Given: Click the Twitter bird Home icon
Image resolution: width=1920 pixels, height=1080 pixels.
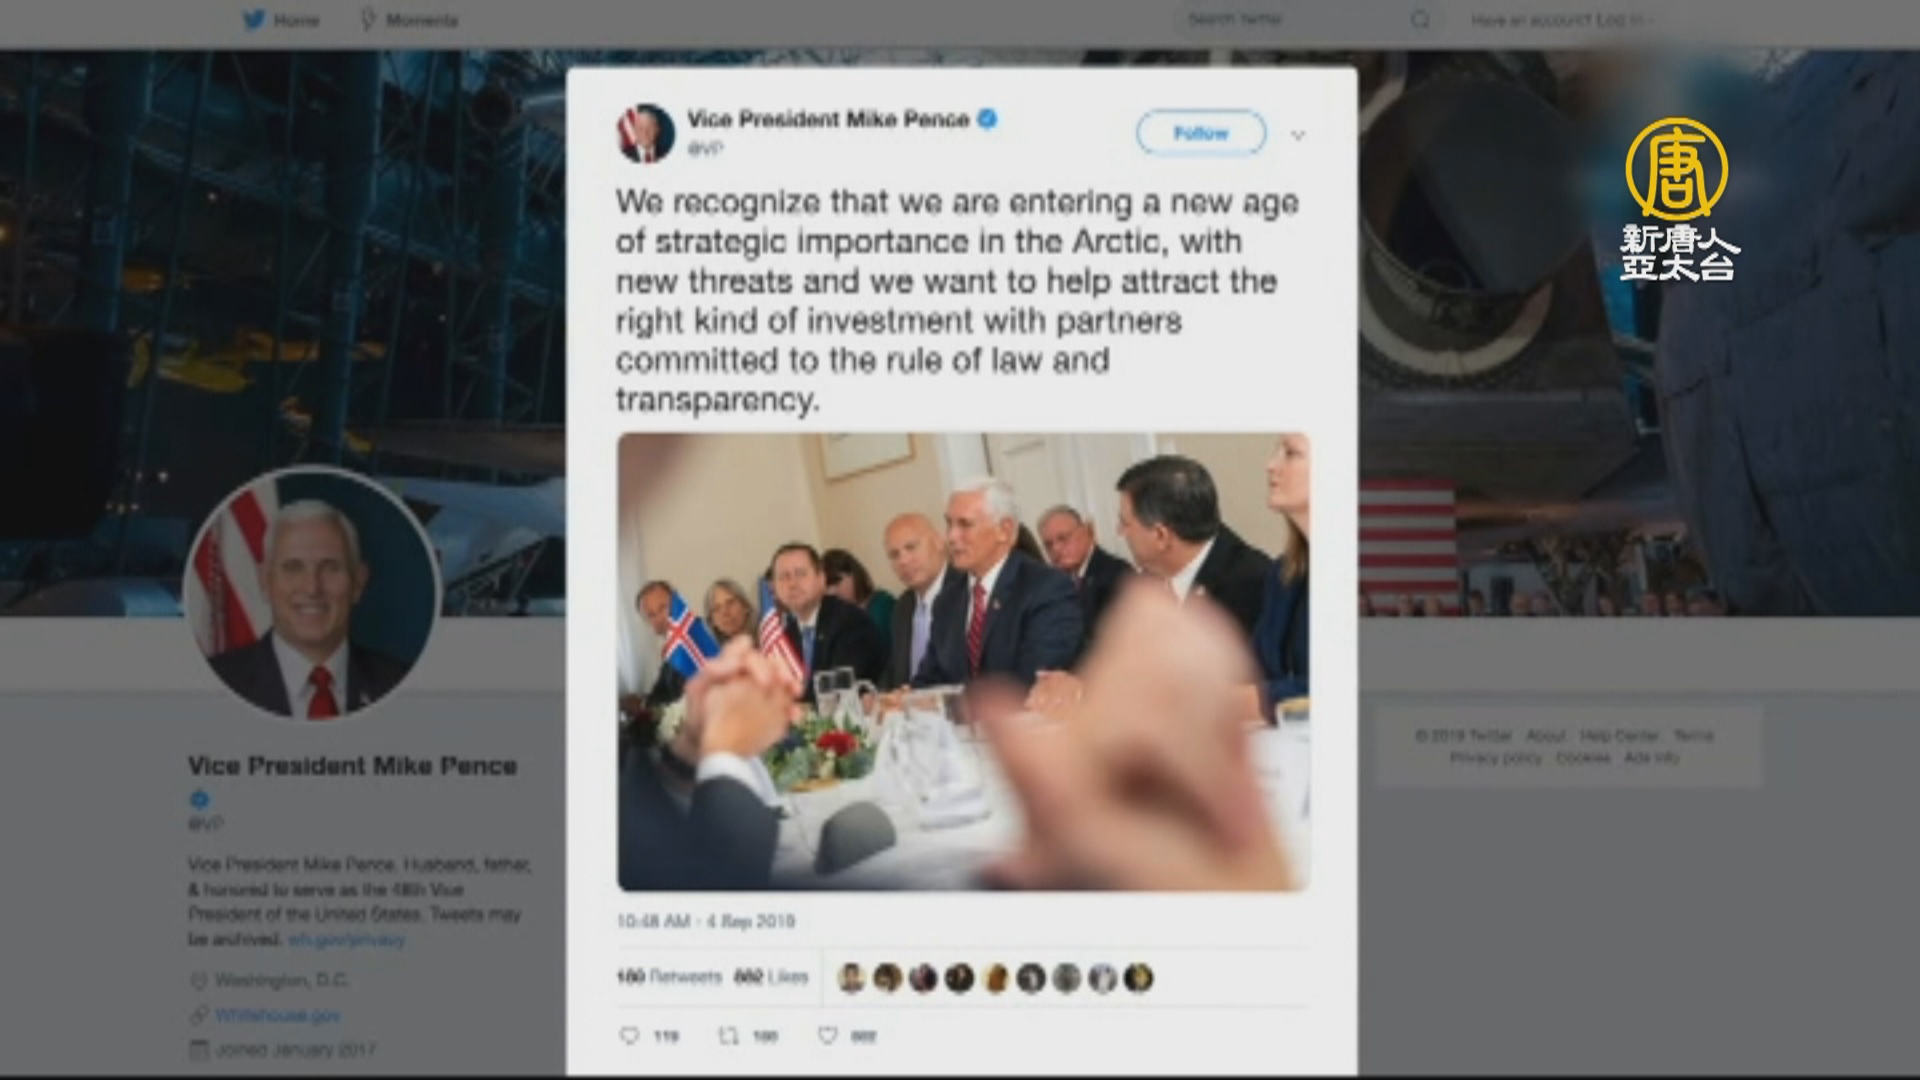Looking at the screenshot, I should pos(254,20).
